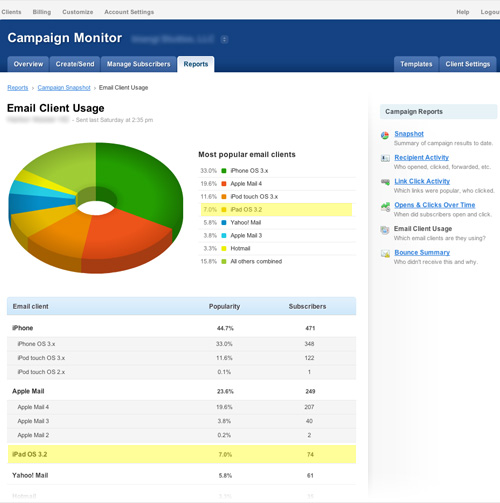500x503 pixels.
Task: Follow the Campaign Snapshot breadcrumb link
Action: 64,88
